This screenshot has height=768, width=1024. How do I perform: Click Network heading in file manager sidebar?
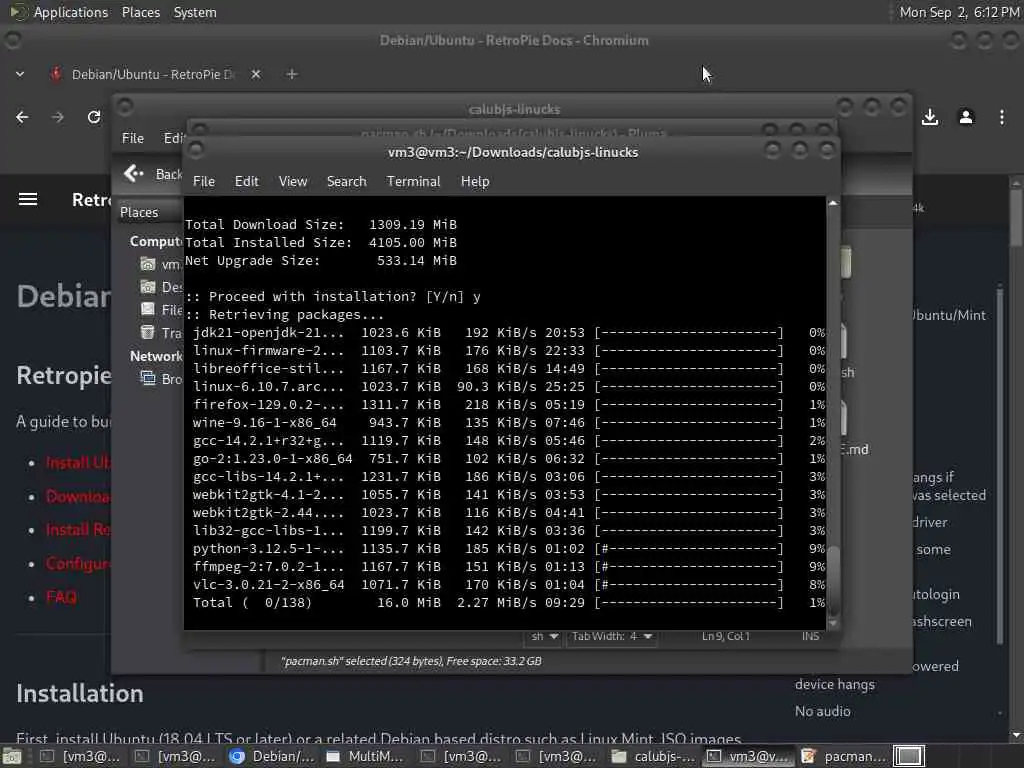coord(156,357)
